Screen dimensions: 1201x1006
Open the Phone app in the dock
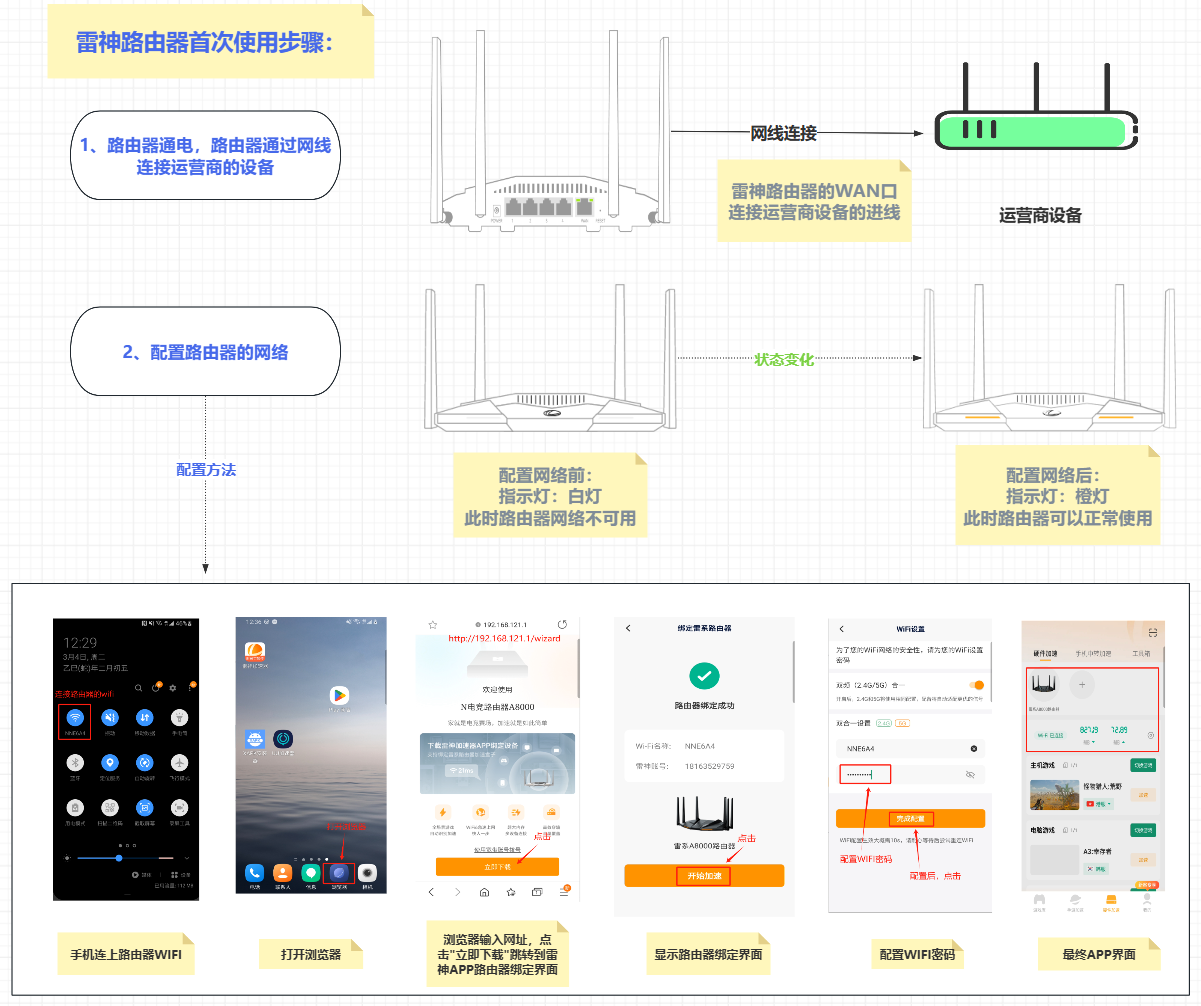254,872
